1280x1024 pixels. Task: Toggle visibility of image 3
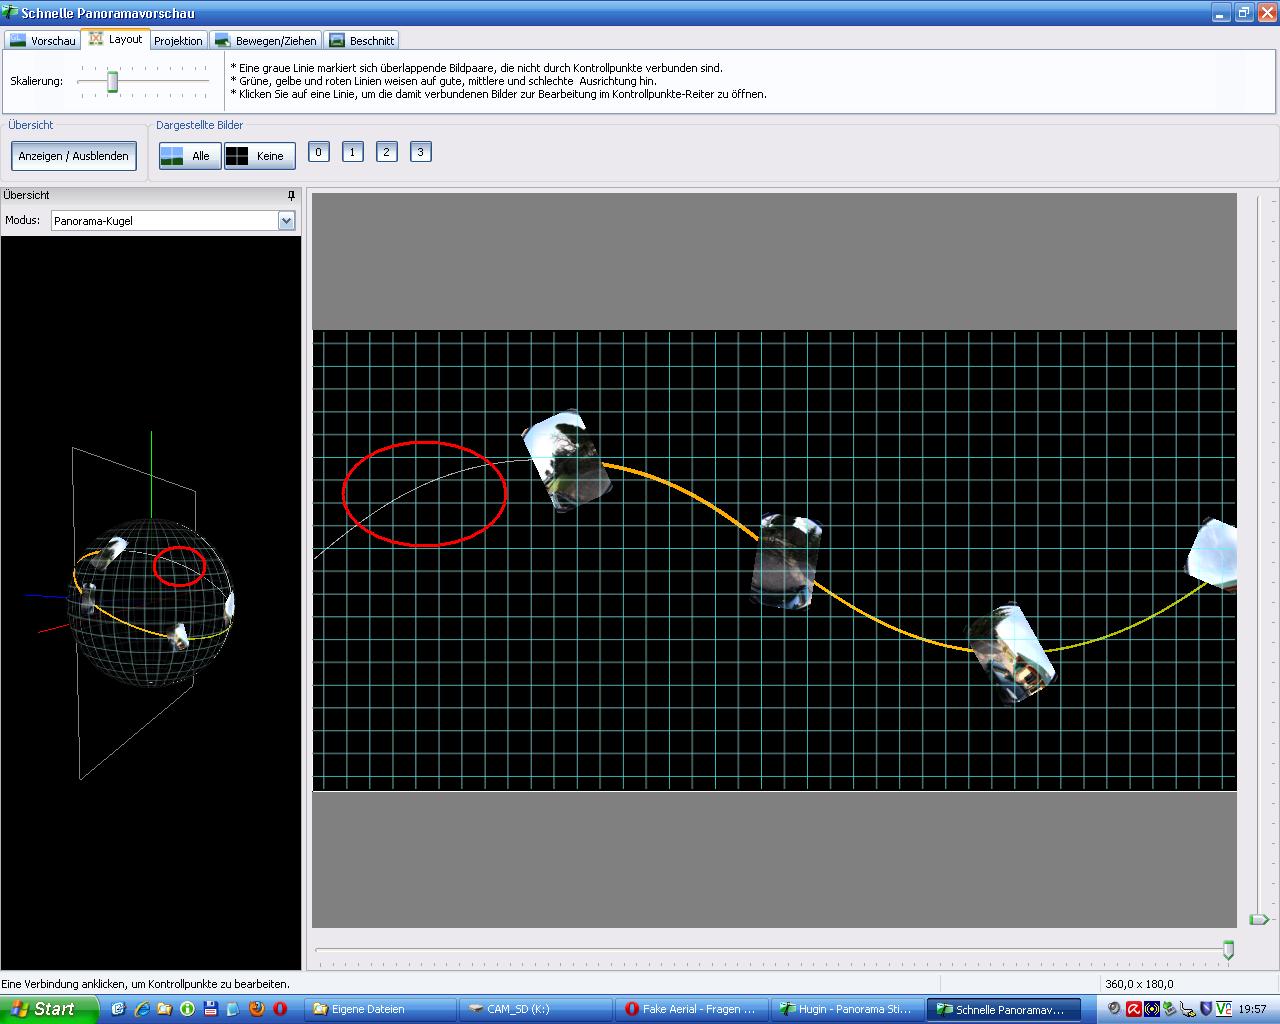pyautogui.click(x=420, y=152)
